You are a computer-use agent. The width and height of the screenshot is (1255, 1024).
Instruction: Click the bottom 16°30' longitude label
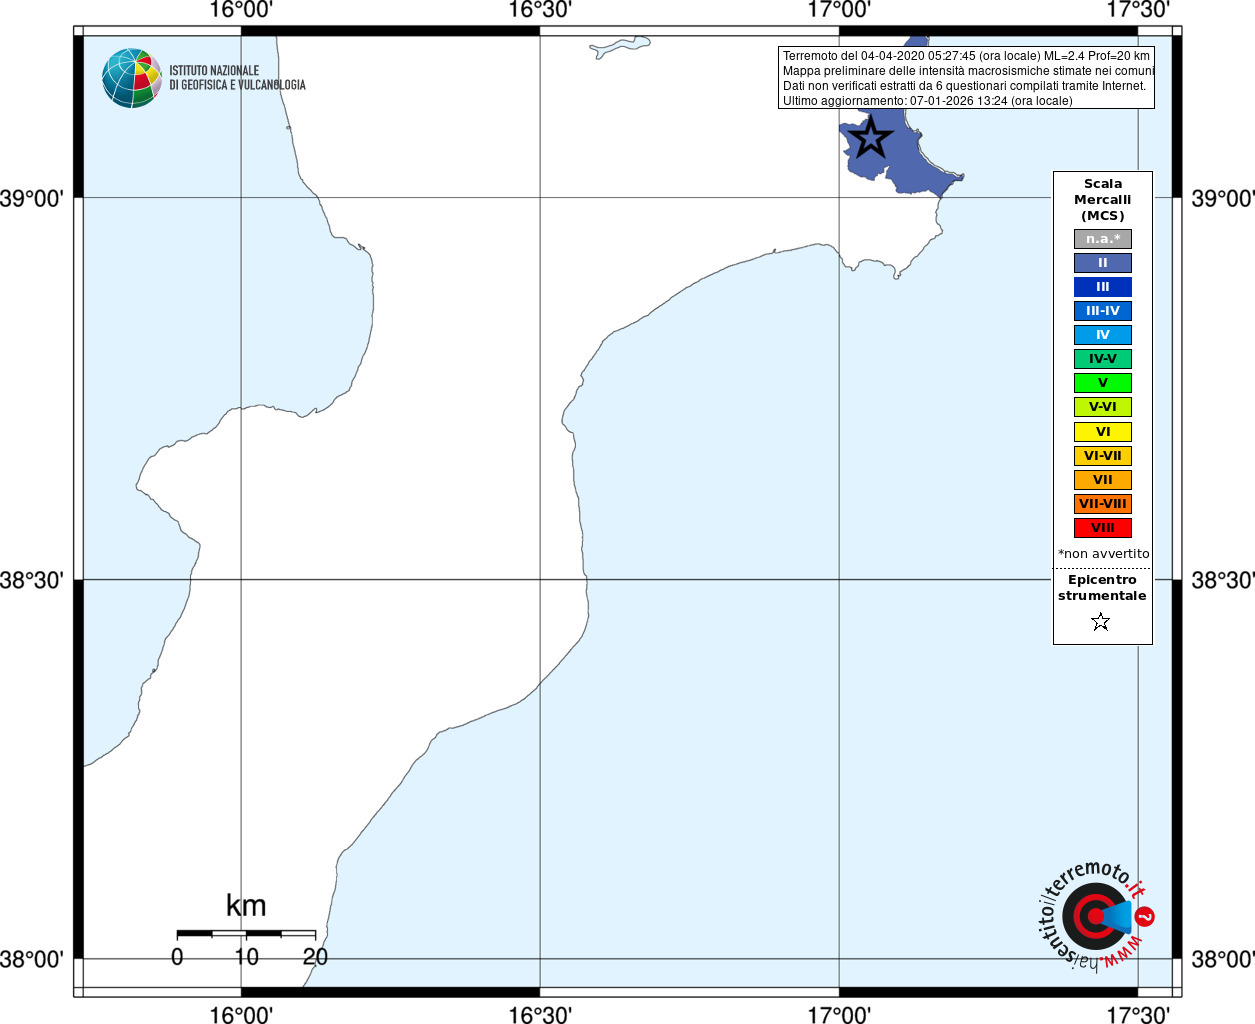540,1013
